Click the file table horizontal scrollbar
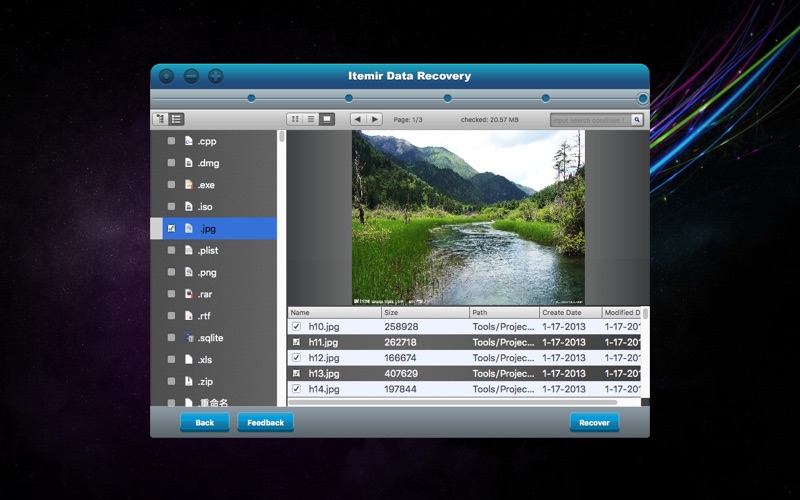 pyautogui.click(x=452, y=403)
